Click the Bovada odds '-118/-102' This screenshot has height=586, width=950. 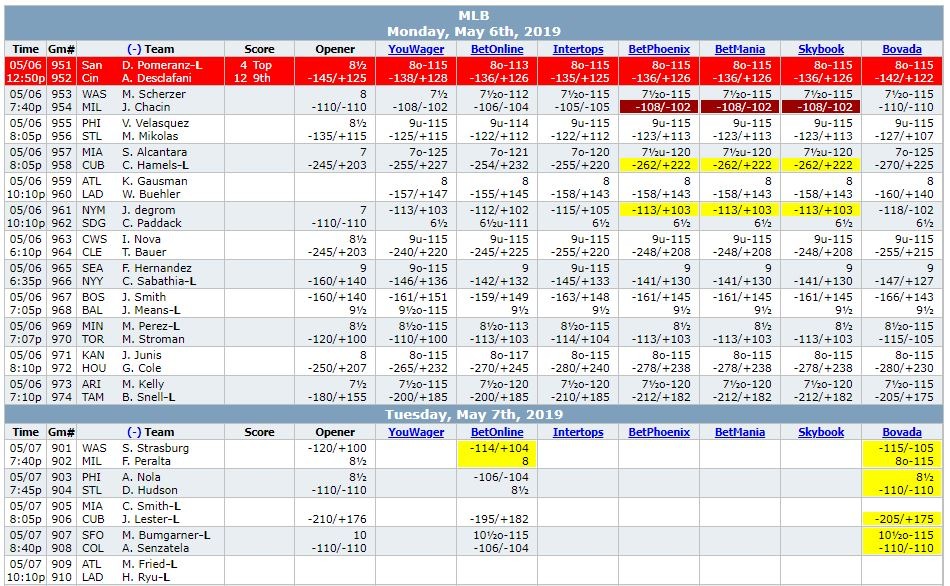906,210
